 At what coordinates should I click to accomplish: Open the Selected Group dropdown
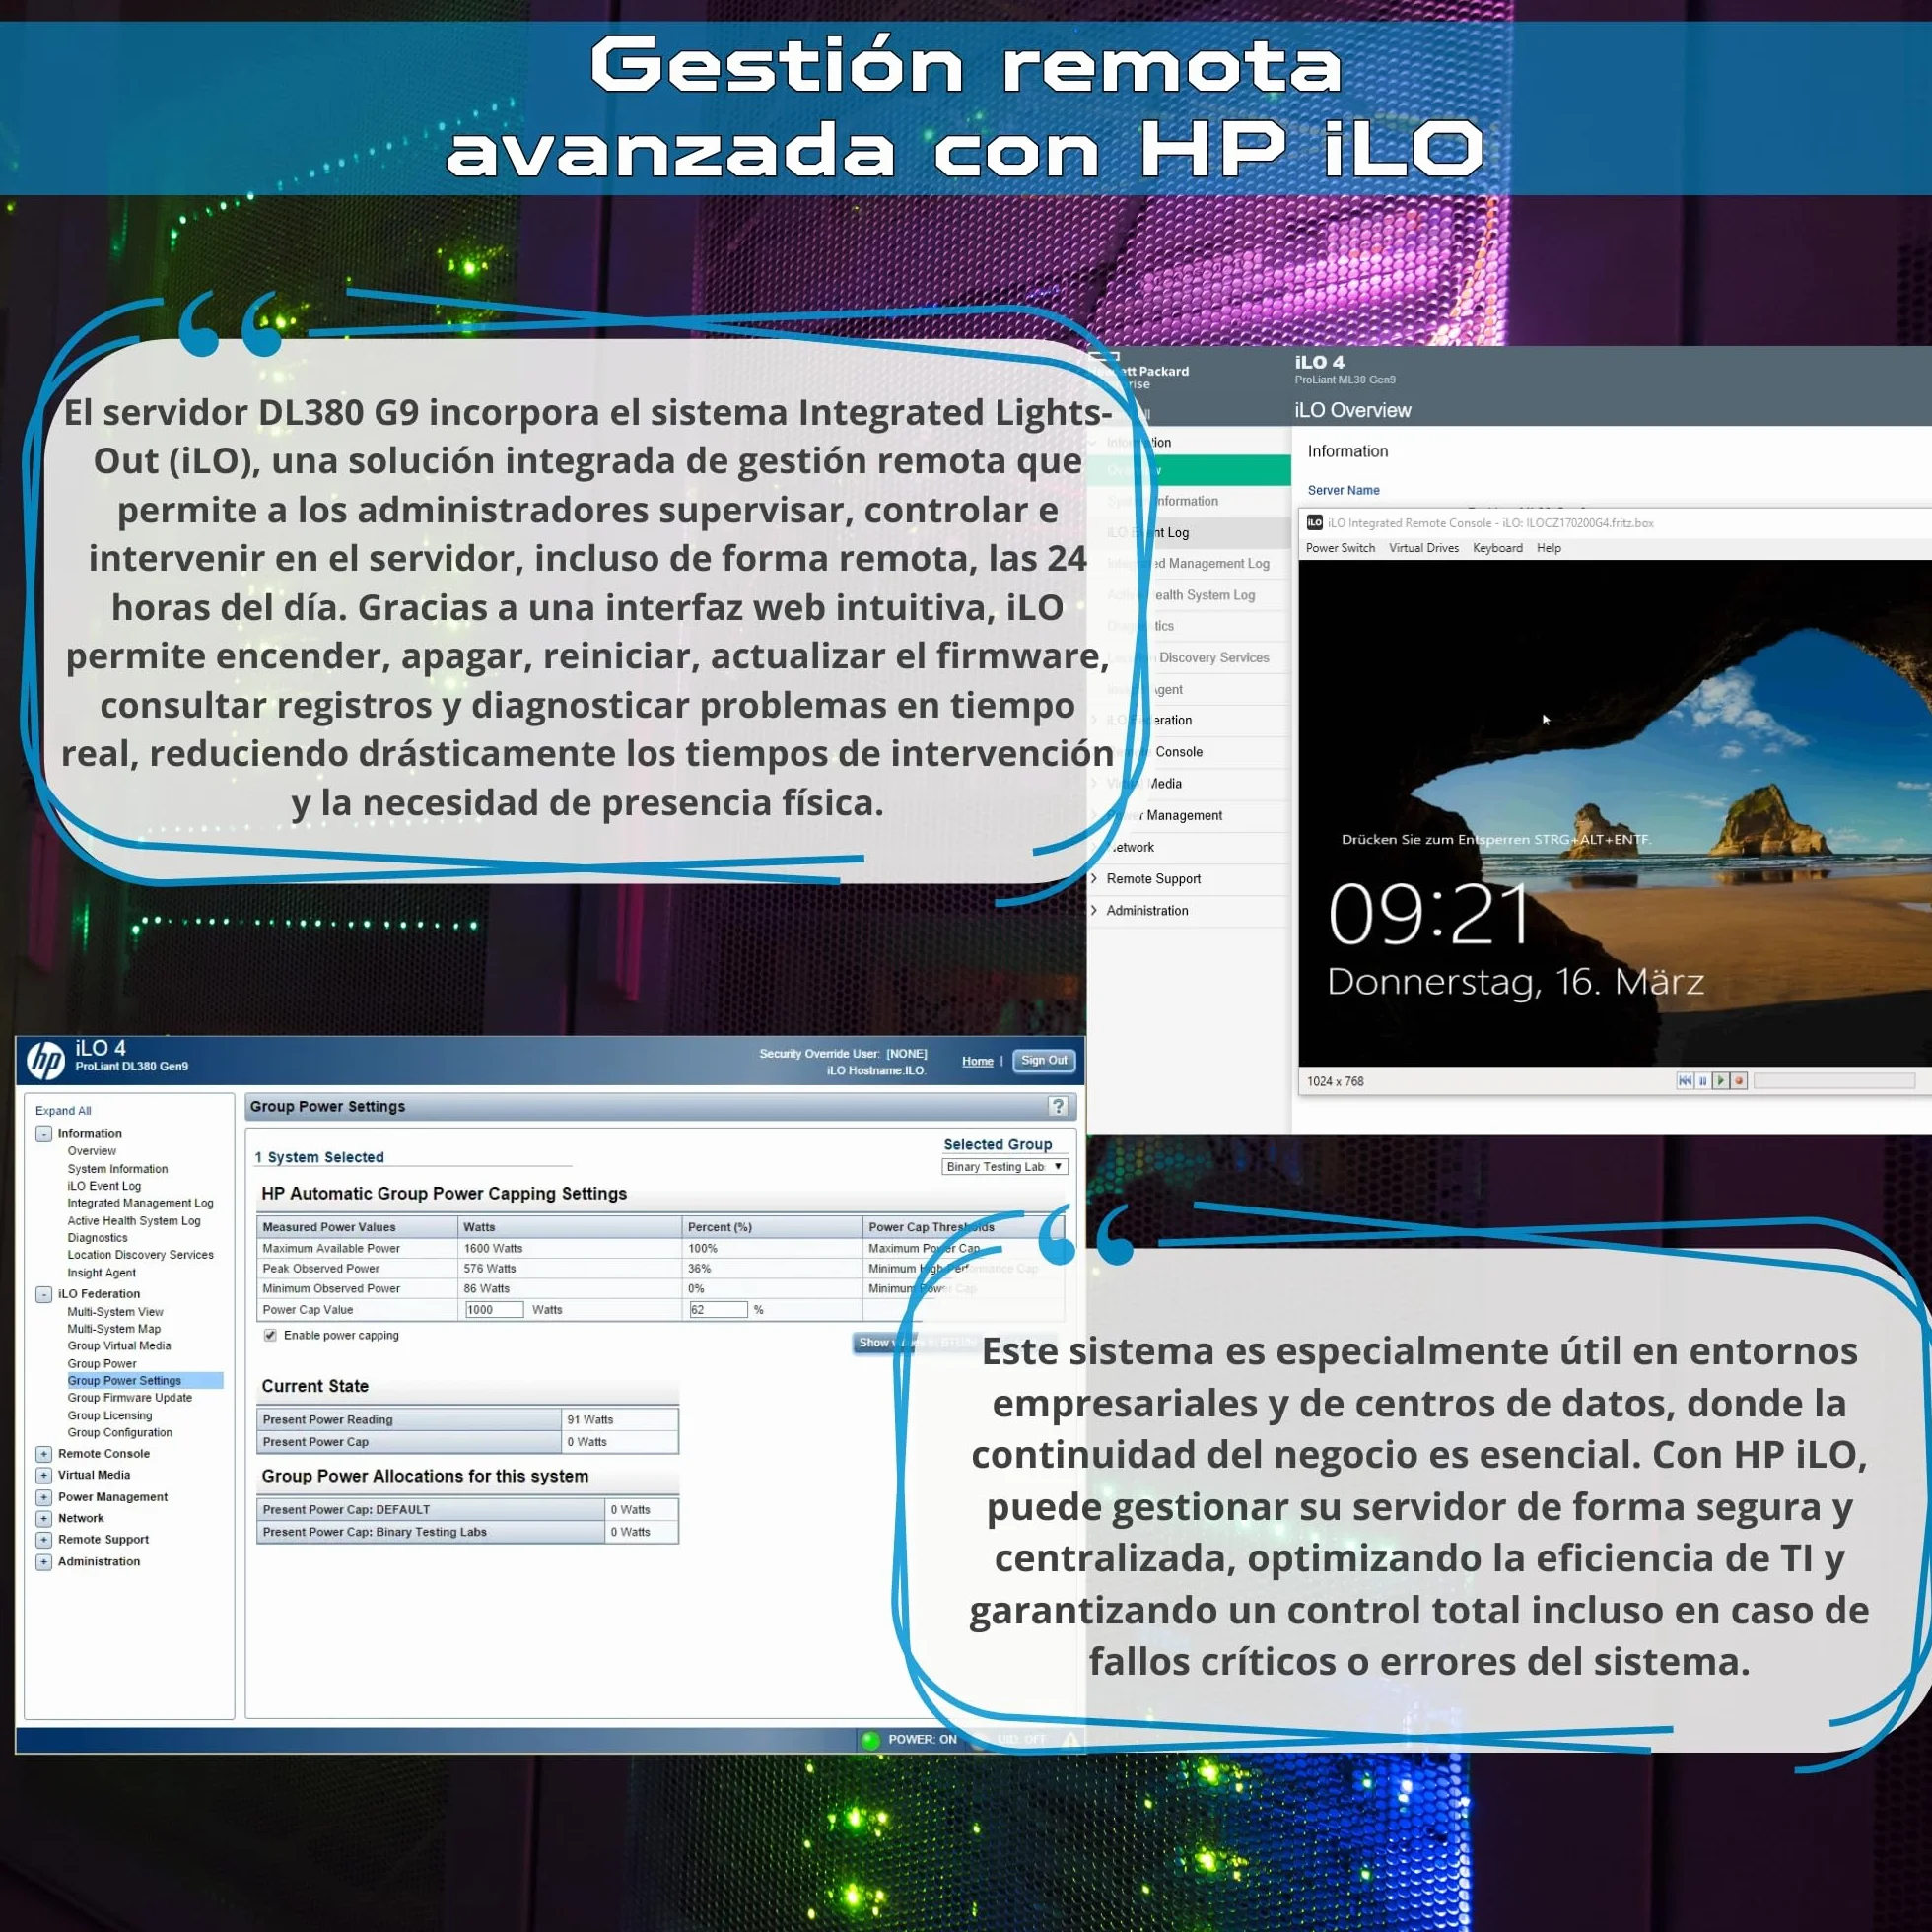(1005, 1167)
